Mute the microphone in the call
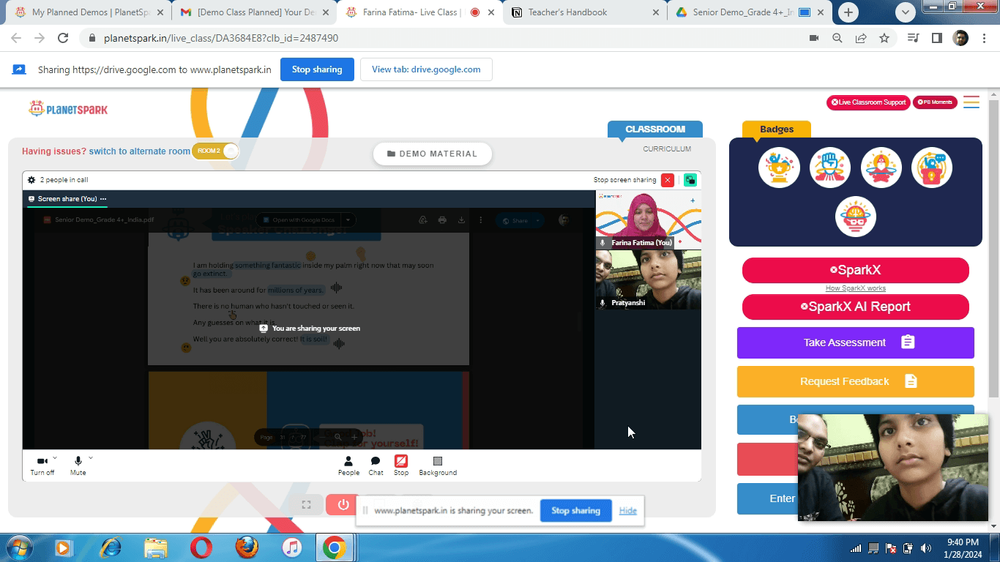Viewport: 1000px width, 562px height. tap(78, 466)
